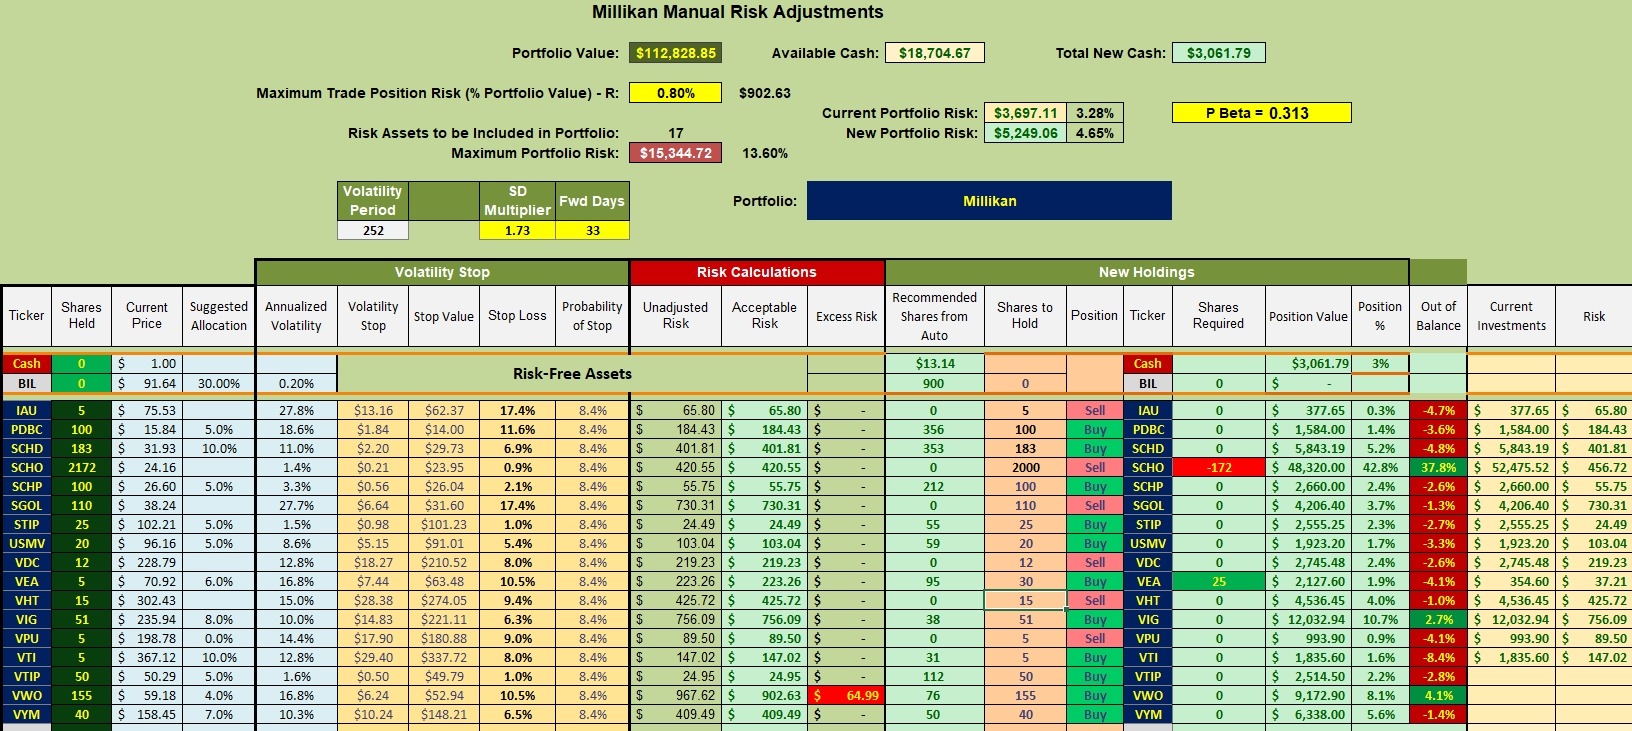Click IAU shares held value 5
The image size is (1632, 731).
coord(81,410)
